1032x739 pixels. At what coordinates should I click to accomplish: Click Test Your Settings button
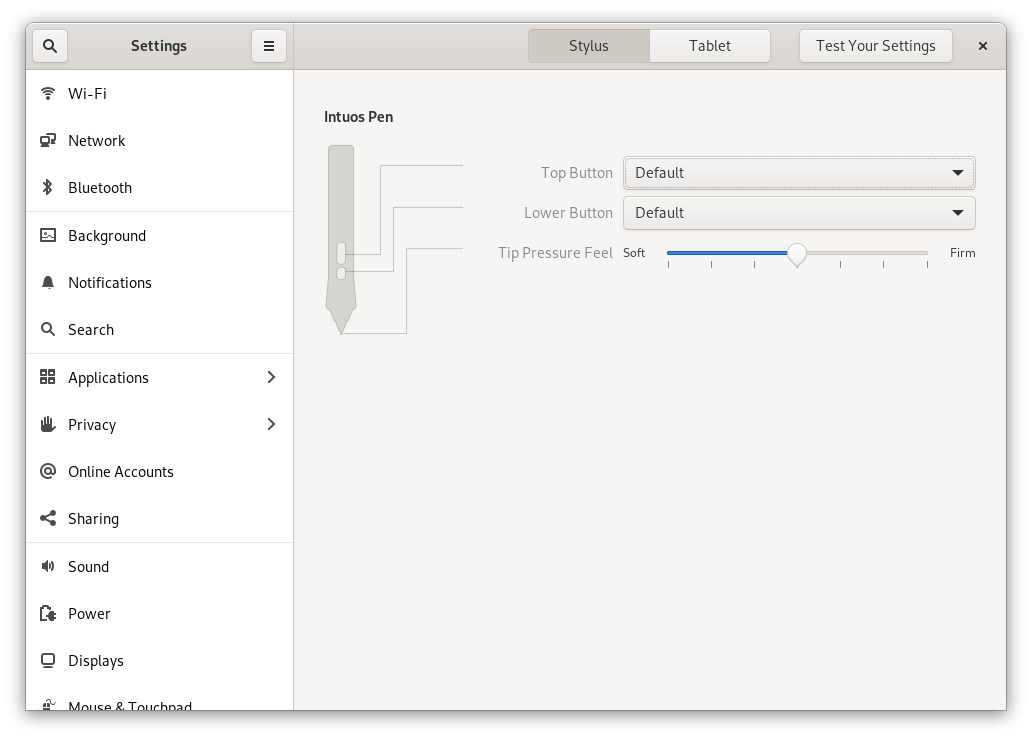pyautogui.click(x=875, y=46)
